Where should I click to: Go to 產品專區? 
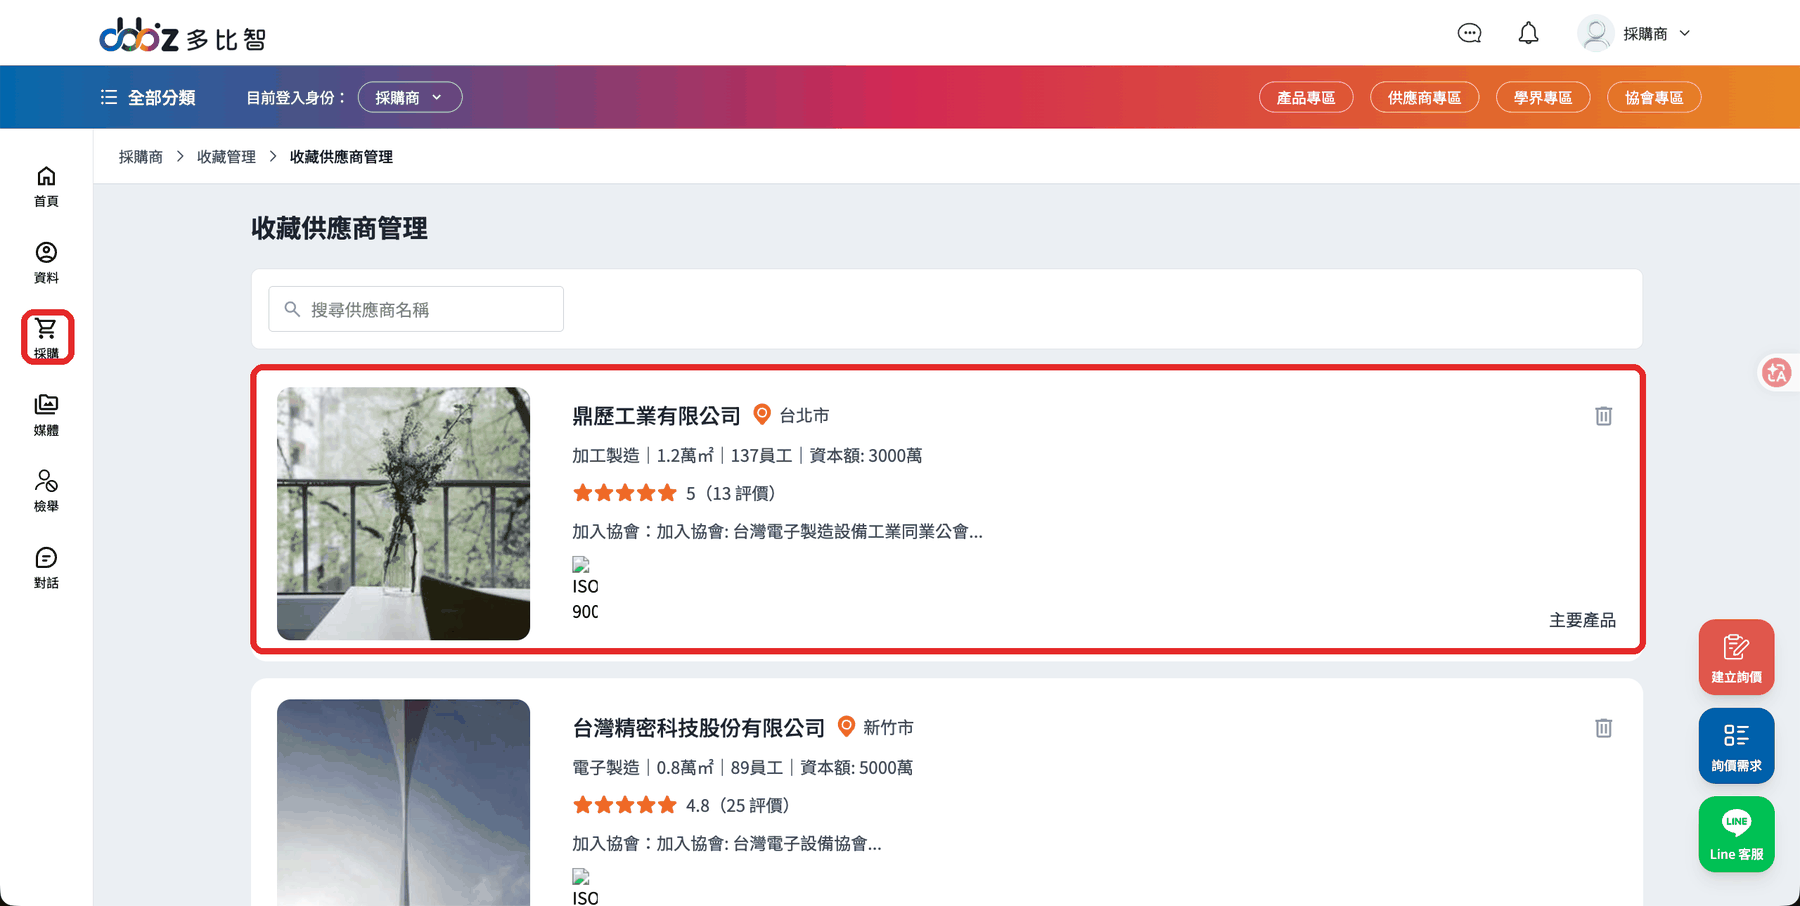coord(1306,97)
